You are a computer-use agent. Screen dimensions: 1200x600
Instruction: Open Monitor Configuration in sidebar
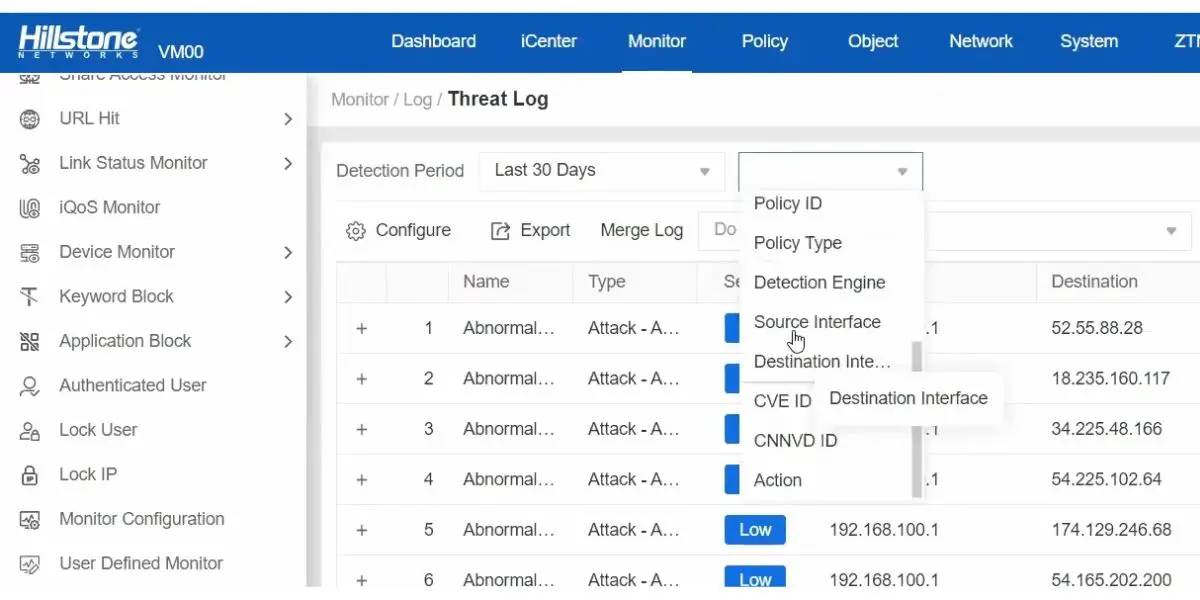[x=142, y=519]
